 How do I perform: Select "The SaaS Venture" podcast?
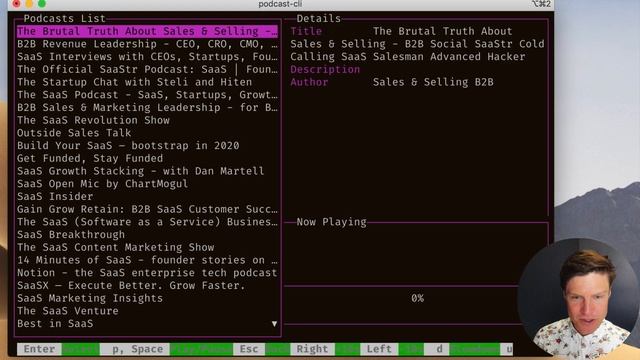(x=147, y=311)
